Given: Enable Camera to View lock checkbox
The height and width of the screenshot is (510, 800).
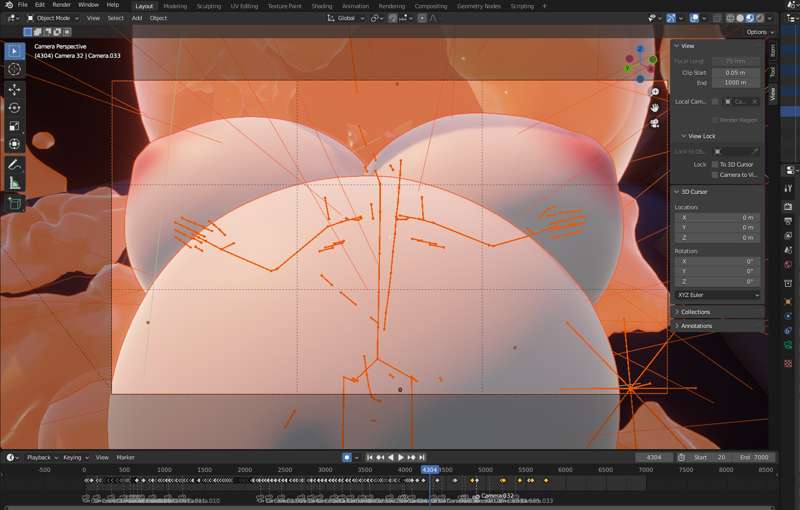Looking at the screenshot, I should [x=715, y=174].
